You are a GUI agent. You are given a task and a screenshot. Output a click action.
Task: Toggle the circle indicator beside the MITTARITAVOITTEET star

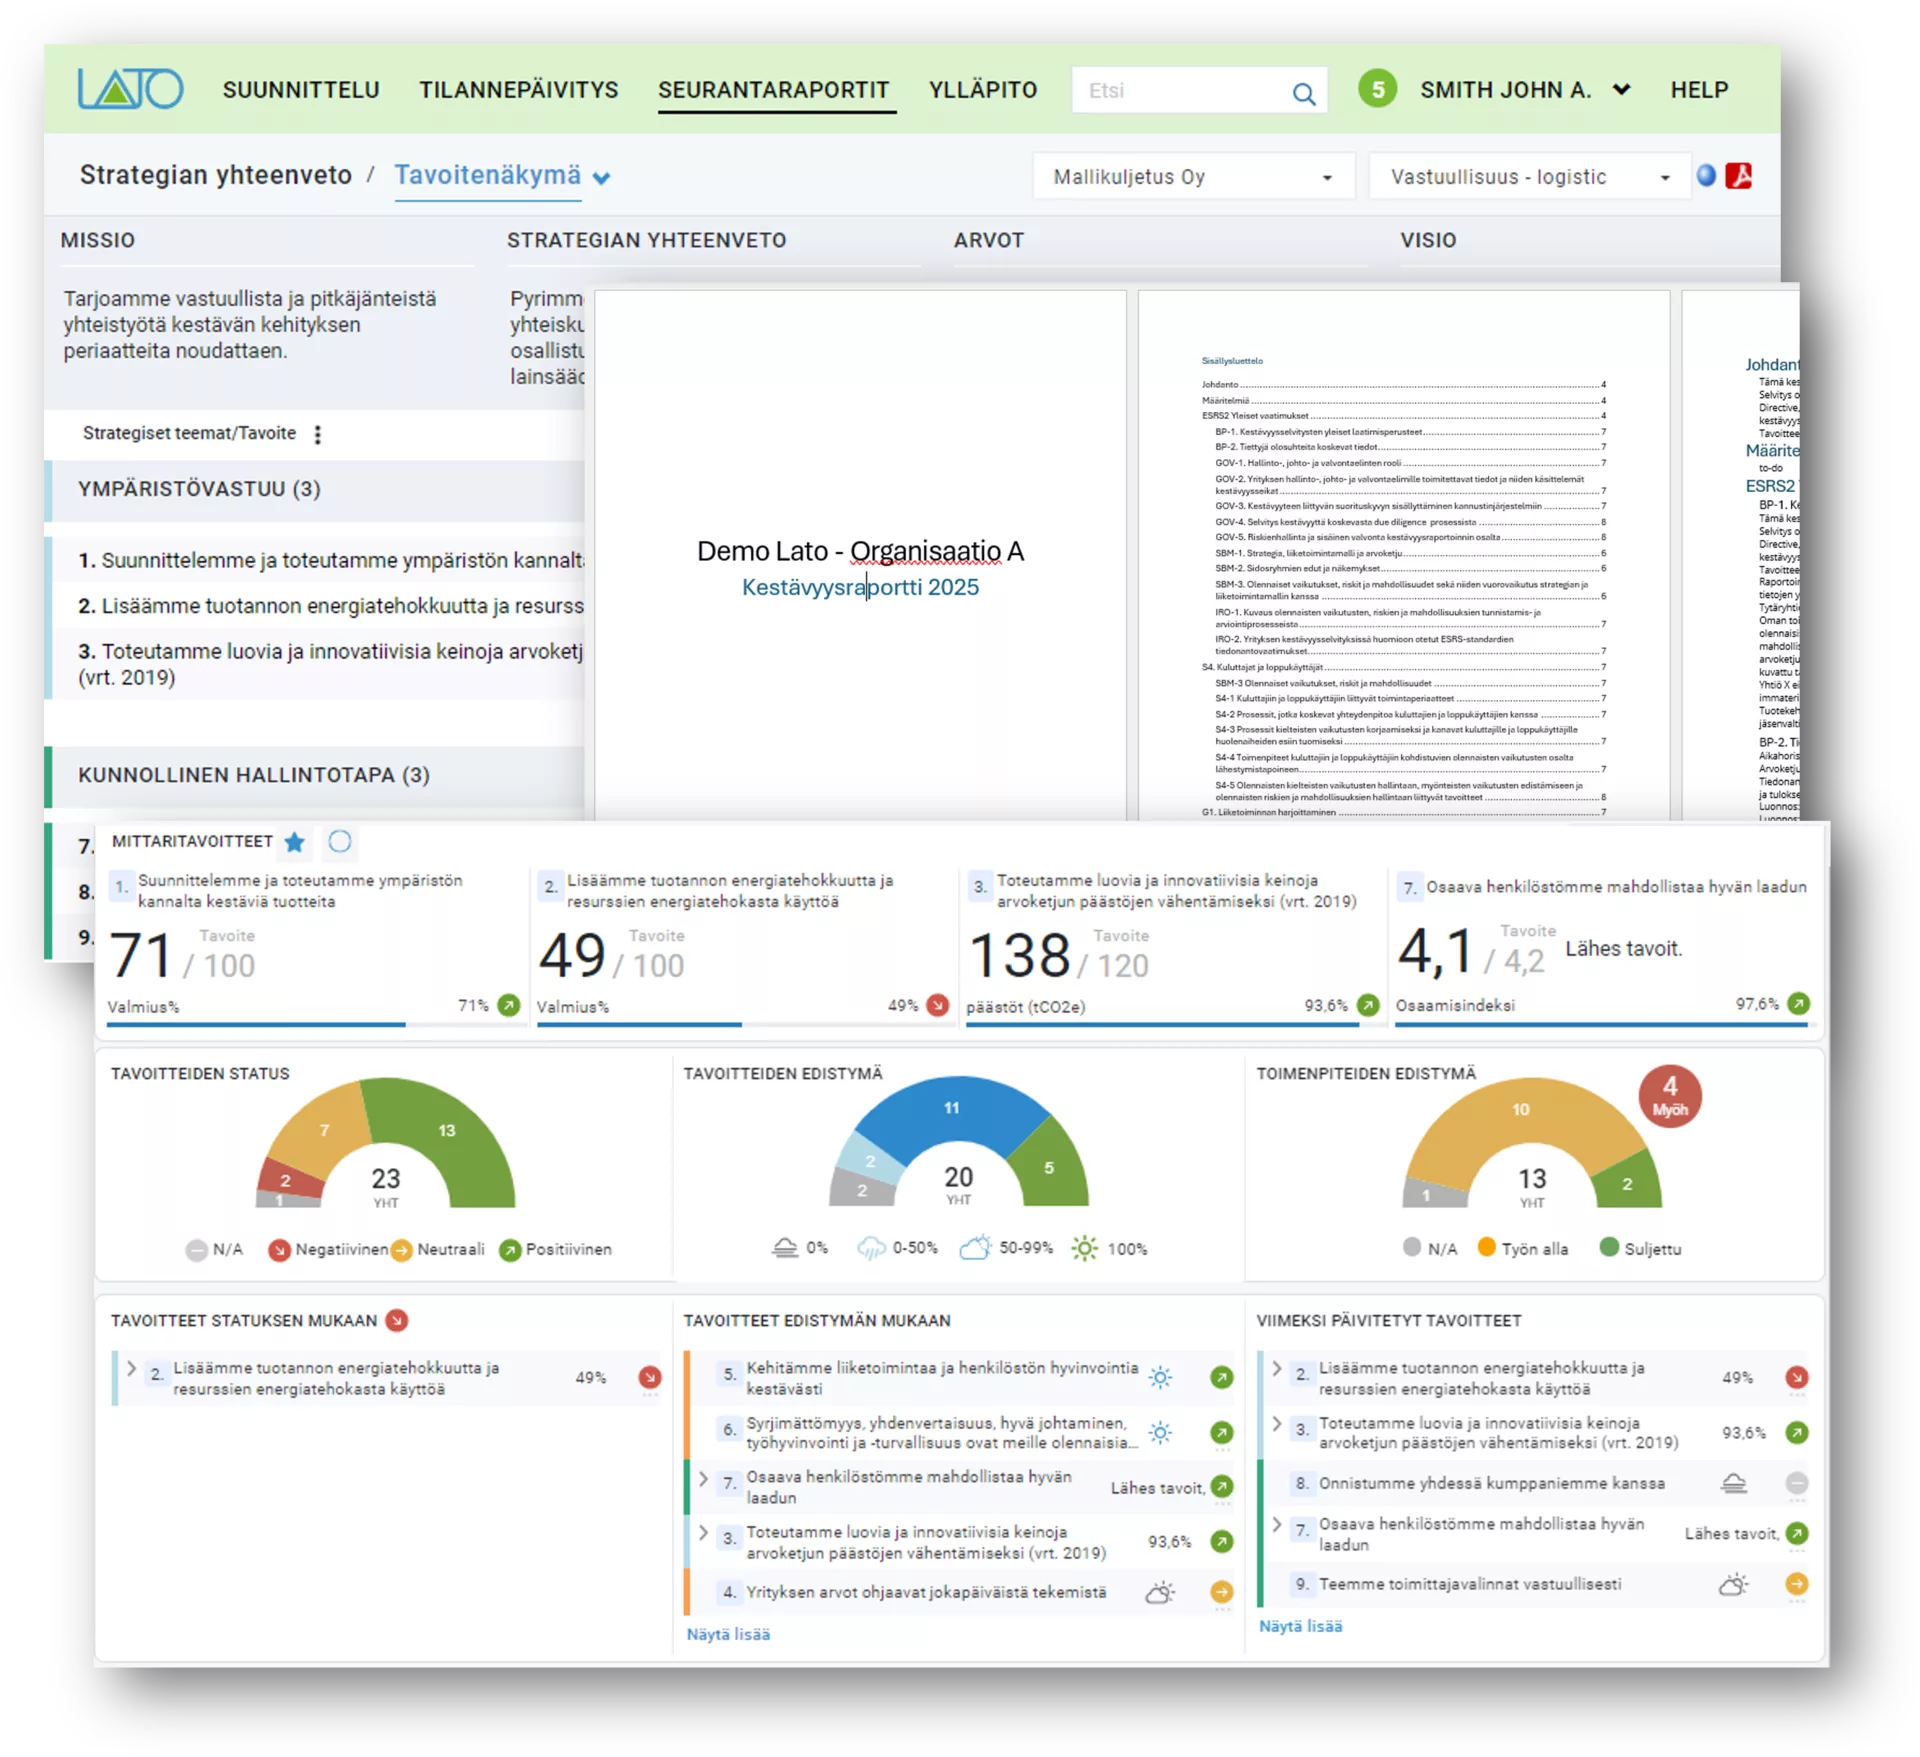[x=340, y=843]
